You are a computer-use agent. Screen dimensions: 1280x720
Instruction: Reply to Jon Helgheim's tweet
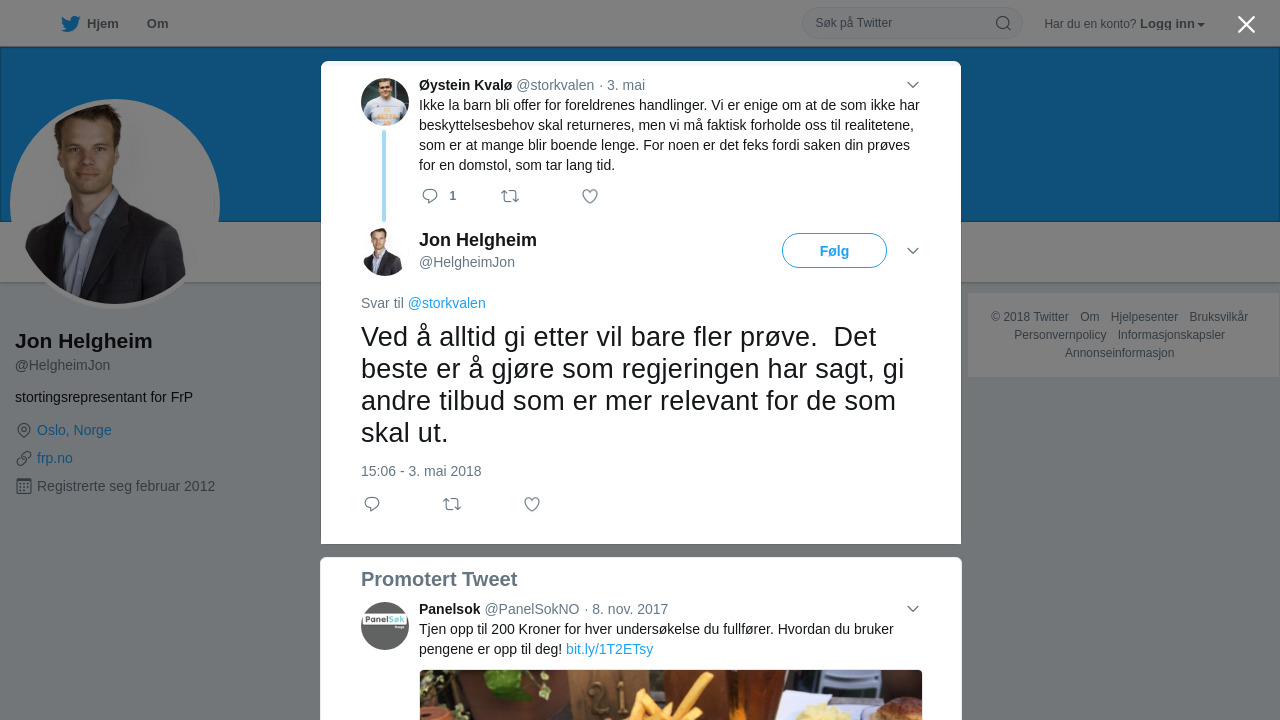click(372, 504)
